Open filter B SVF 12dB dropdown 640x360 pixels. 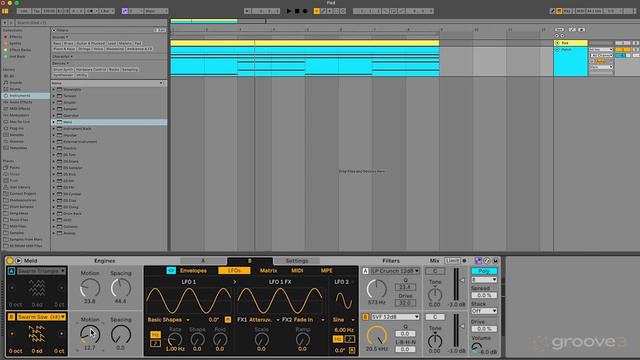coord(395,317)
